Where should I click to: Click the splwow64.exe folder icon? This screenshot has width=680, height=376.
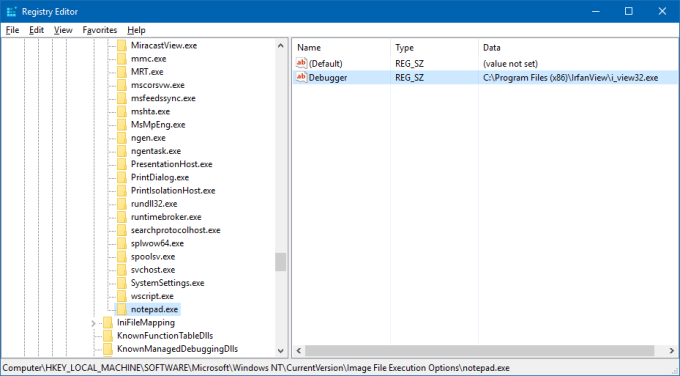tap(122, 243)
